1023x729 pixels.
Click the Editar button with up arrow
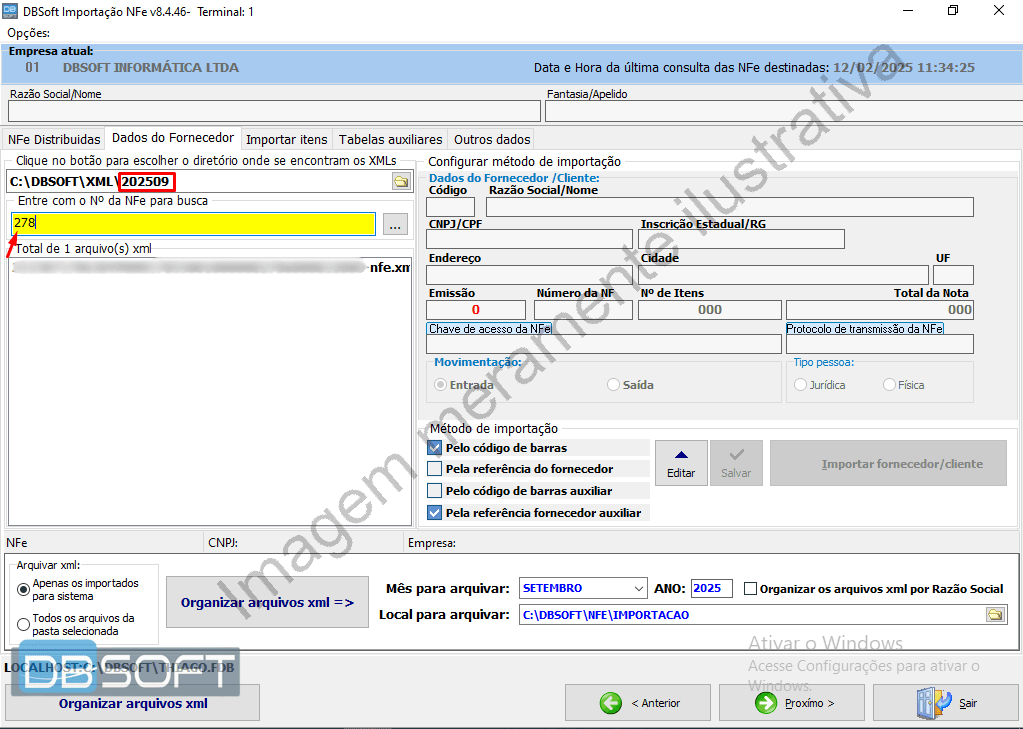[x=681, y=463]
